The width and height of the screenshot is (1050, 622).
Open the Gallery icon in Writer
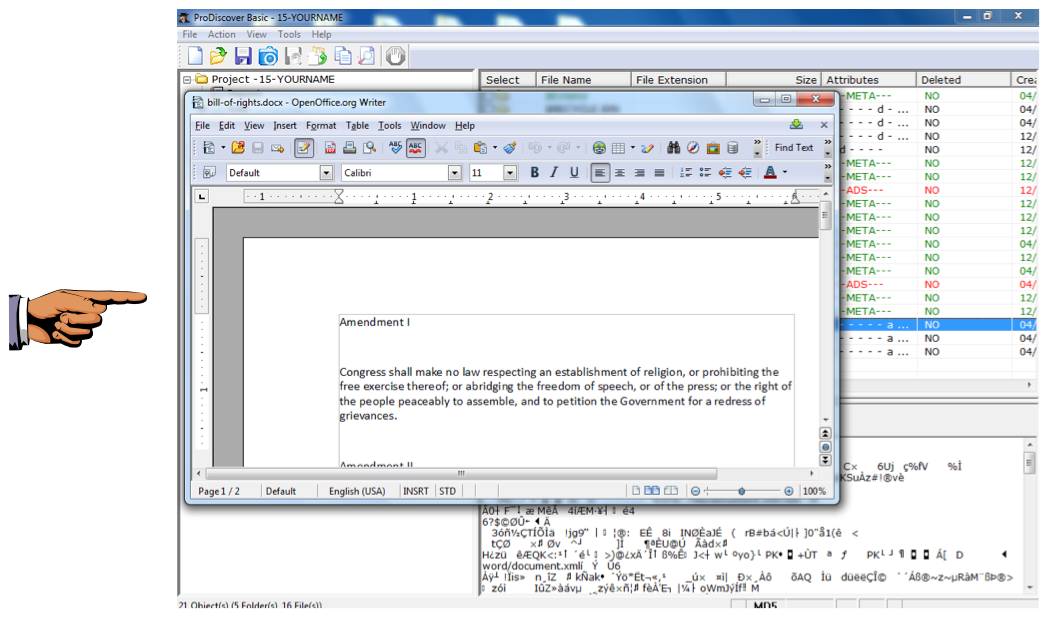point(713,148)
